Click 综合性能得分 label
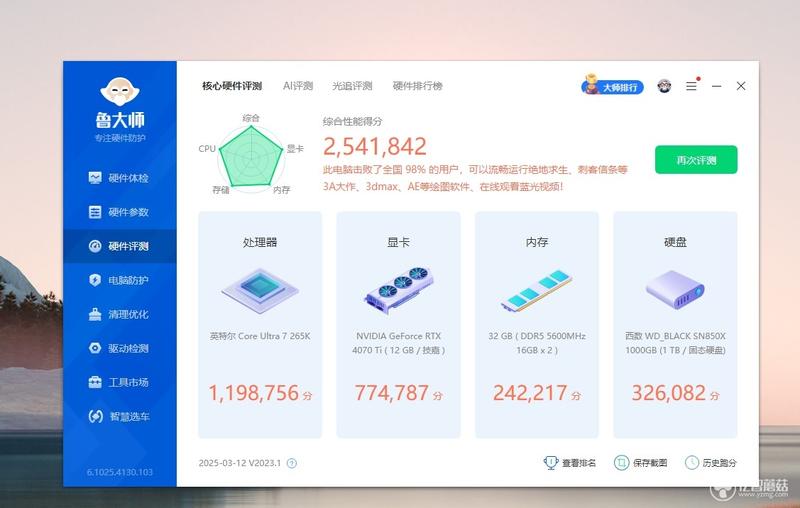Viewport: 800px width, 508px height. [353, 121]
